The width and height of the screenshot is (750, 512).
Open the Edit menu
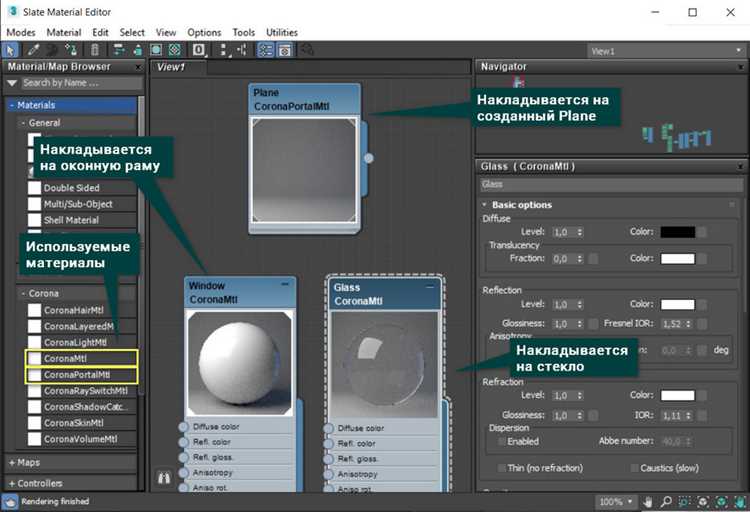100,33
